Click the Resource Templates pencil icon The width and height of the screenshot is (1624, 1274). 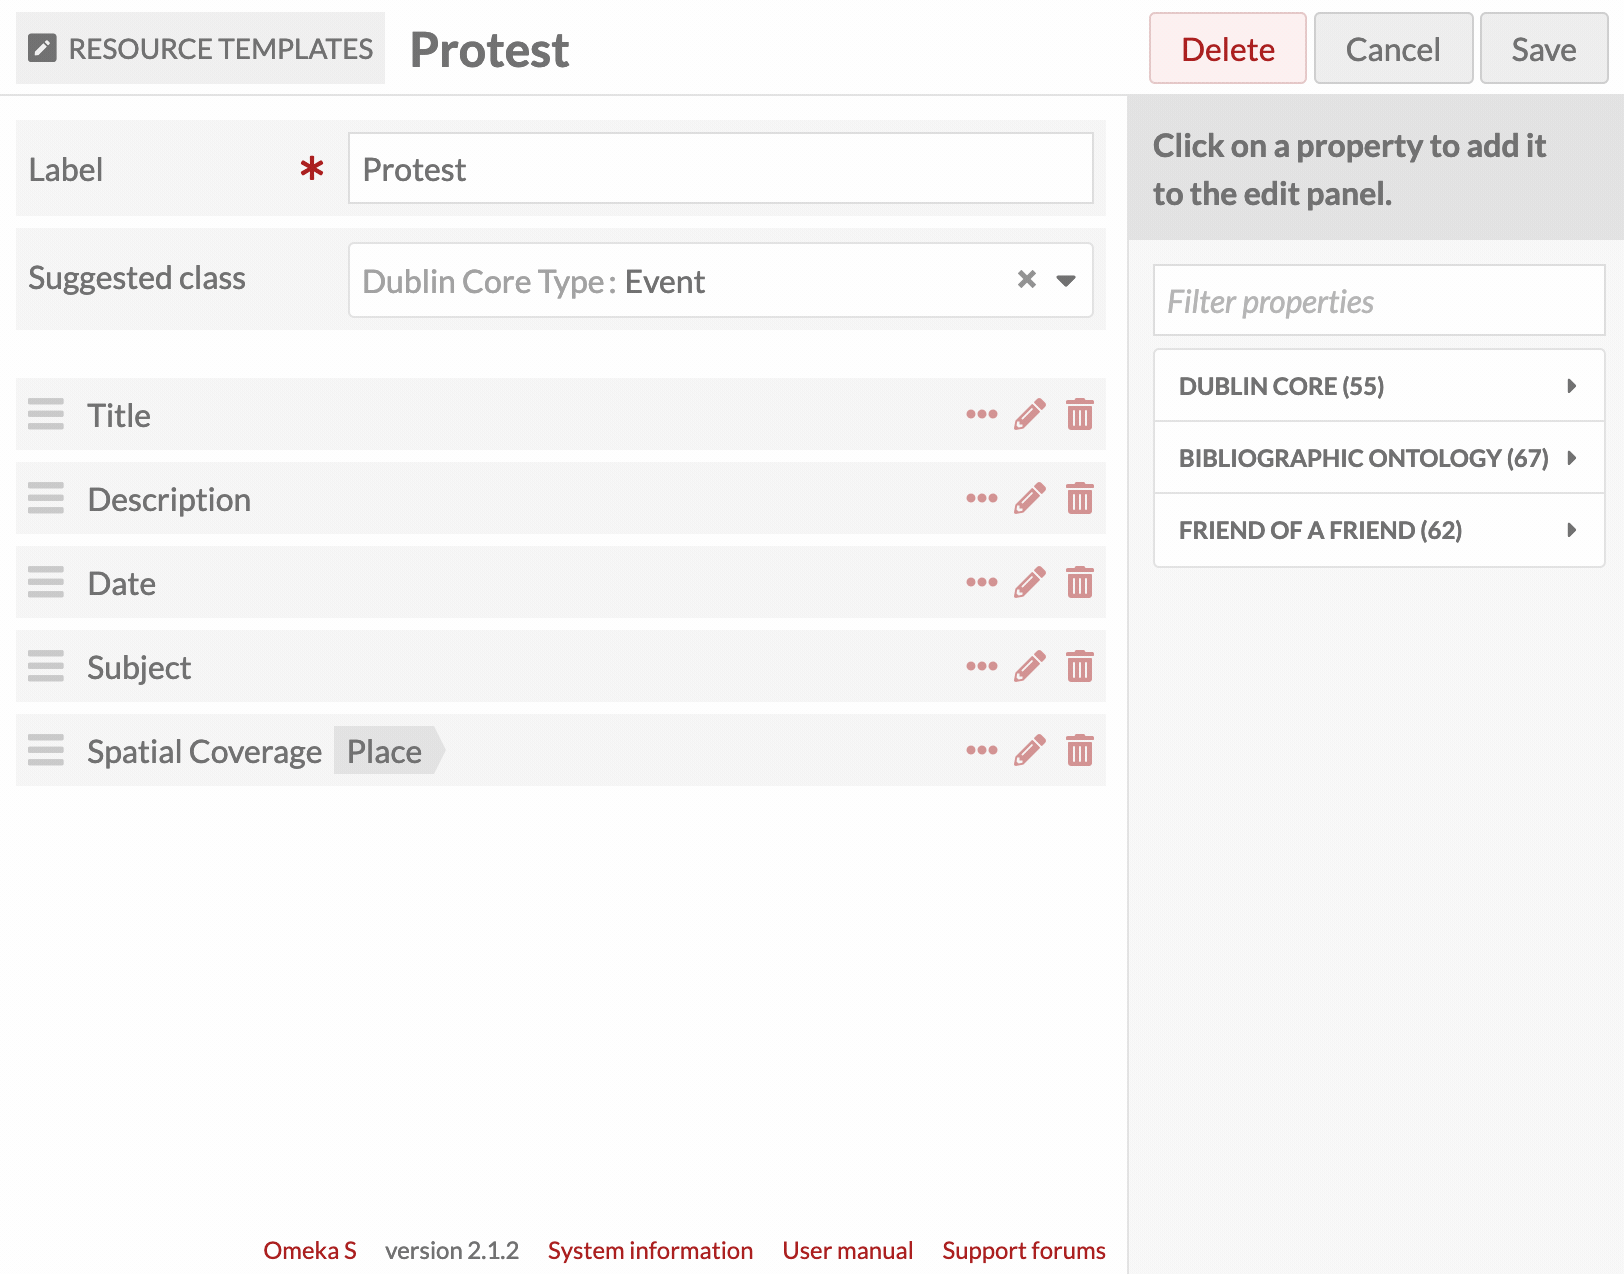(x=42, y=48)
